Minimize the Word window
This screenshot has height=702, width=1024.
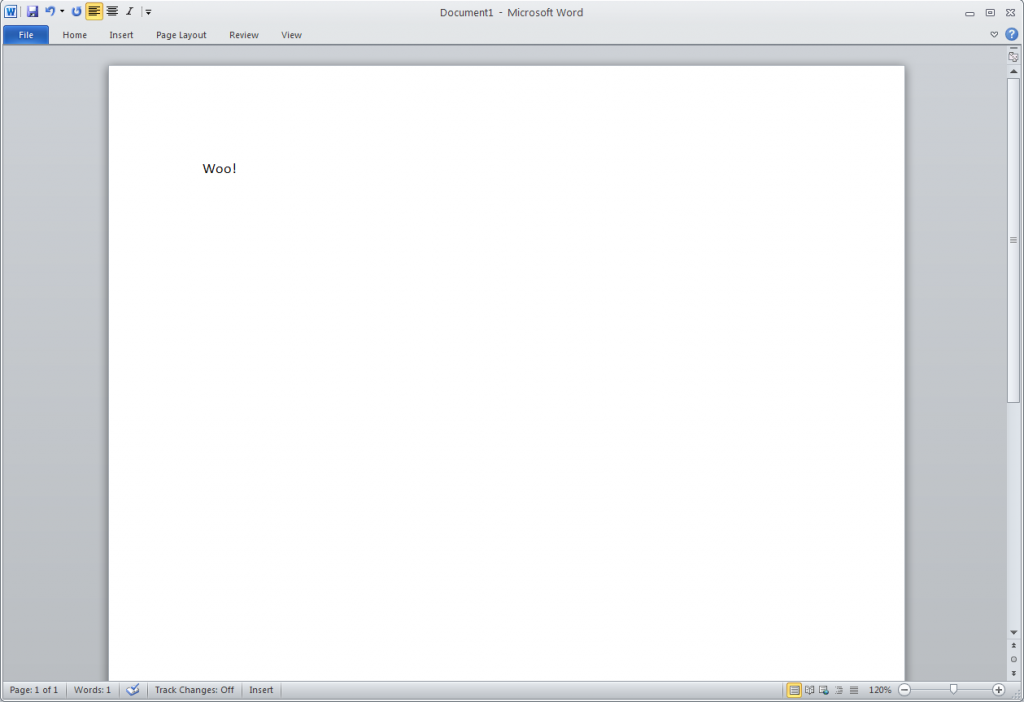click(x=970, y=12)
